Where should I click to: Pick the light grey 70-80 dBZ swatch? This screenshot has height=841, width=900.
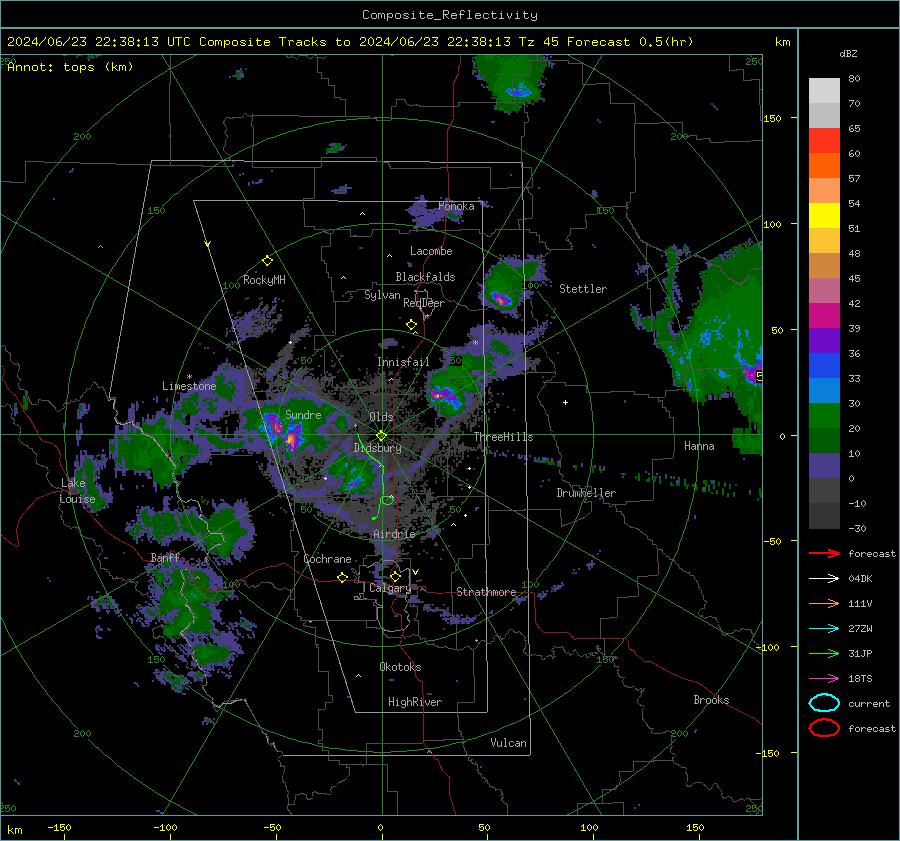824,91
